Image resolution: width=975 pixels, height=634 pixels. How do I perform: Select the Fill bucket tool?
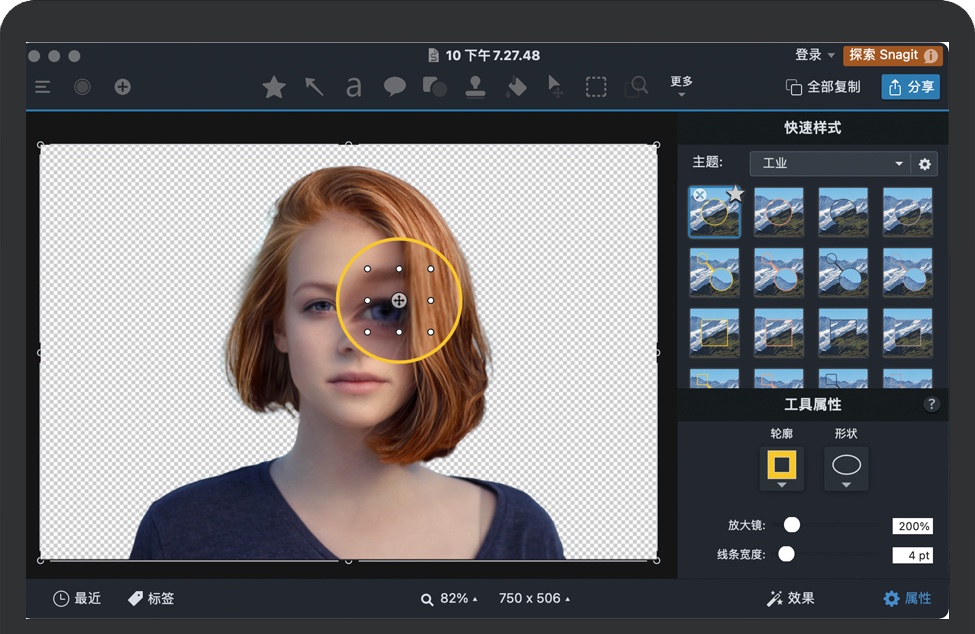point(516,87)
